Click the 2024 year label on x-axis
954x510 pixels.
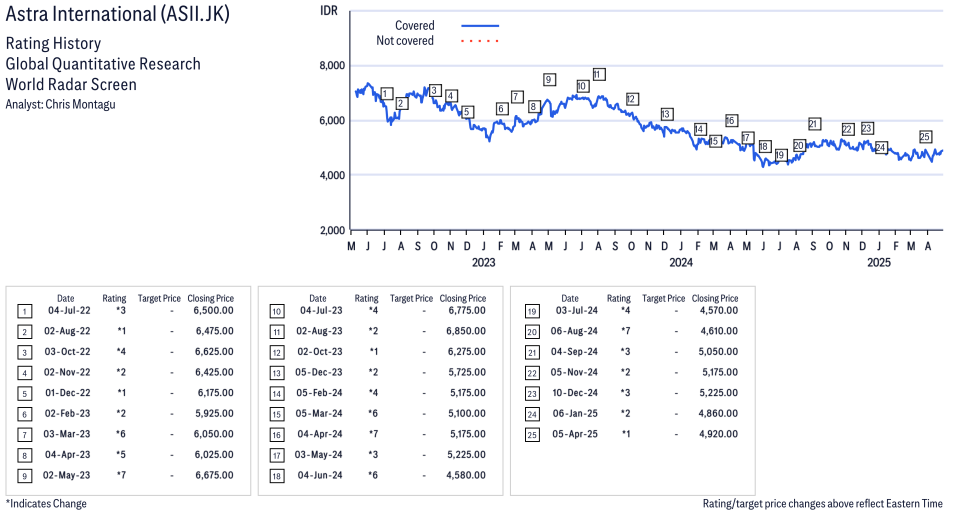tap(681, 262)
